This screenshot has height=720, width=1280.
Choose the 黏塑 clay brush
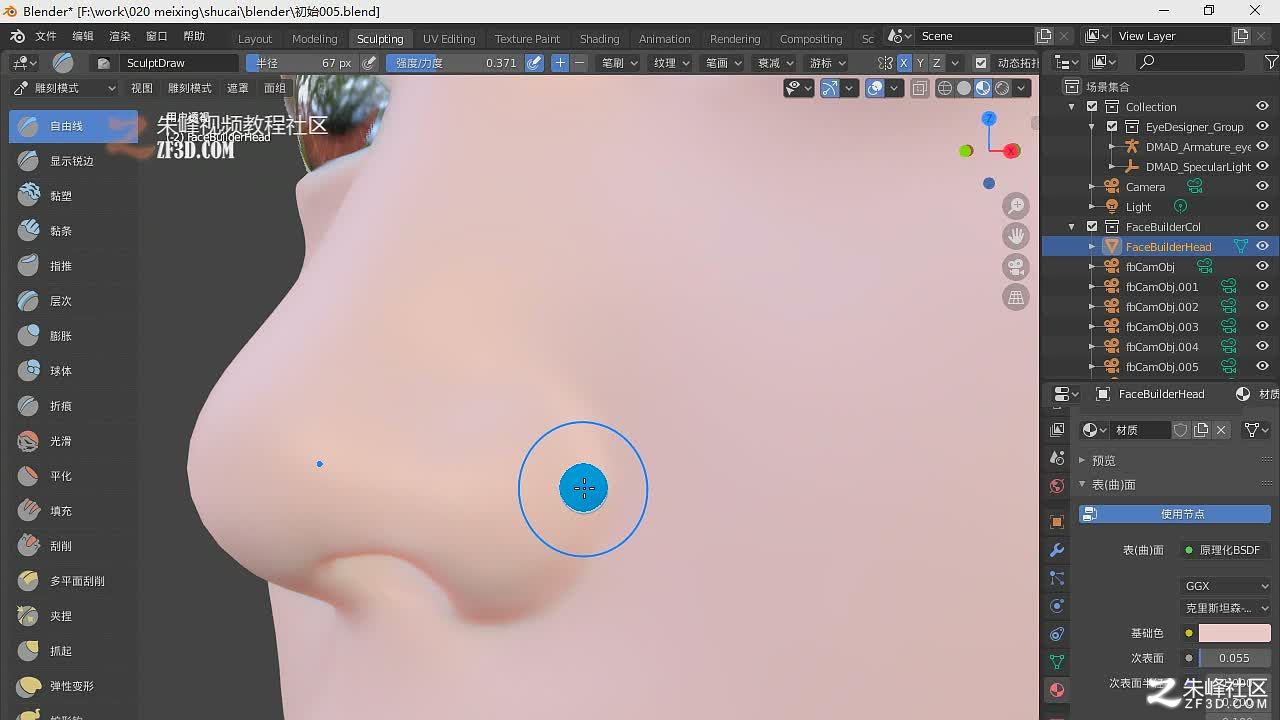[73, 196]
